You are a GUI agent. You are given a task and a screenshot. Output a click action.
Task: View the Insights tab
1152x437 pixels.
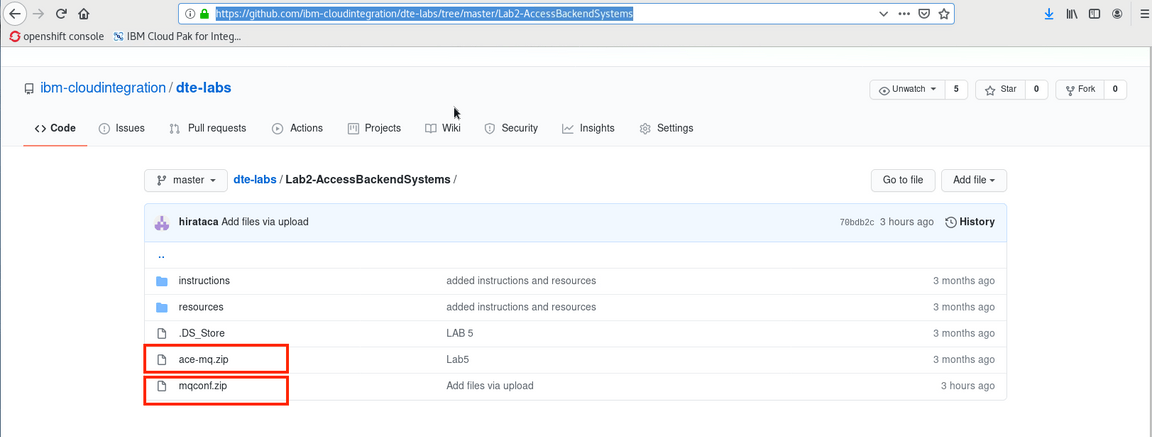tap(588, 128)
